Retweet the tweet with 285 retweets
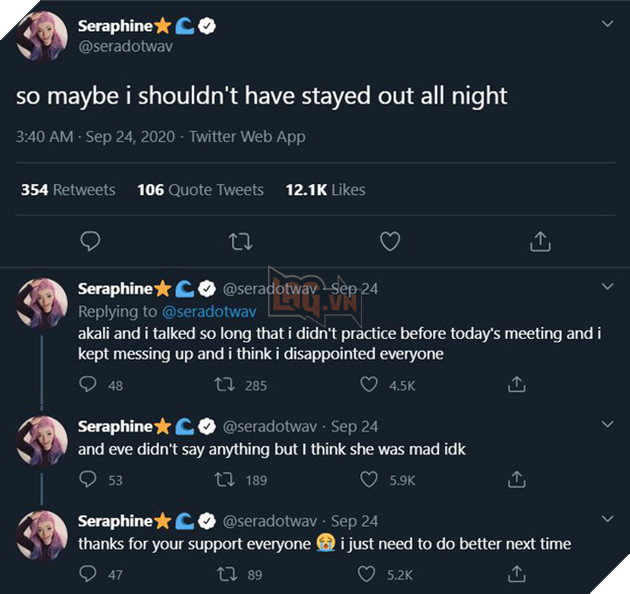 point(228,384)
